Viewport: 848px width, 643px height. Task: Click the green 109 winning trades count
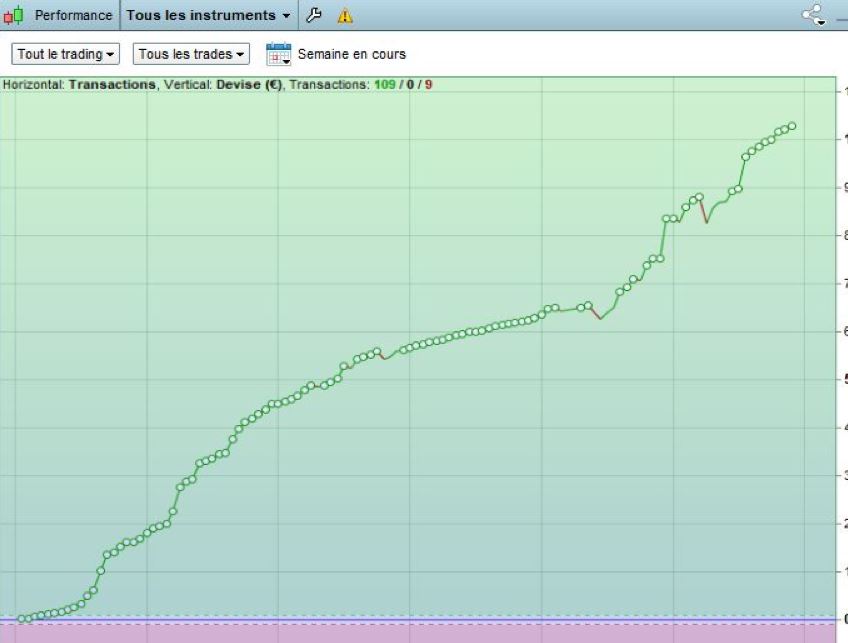click(385, 85)
